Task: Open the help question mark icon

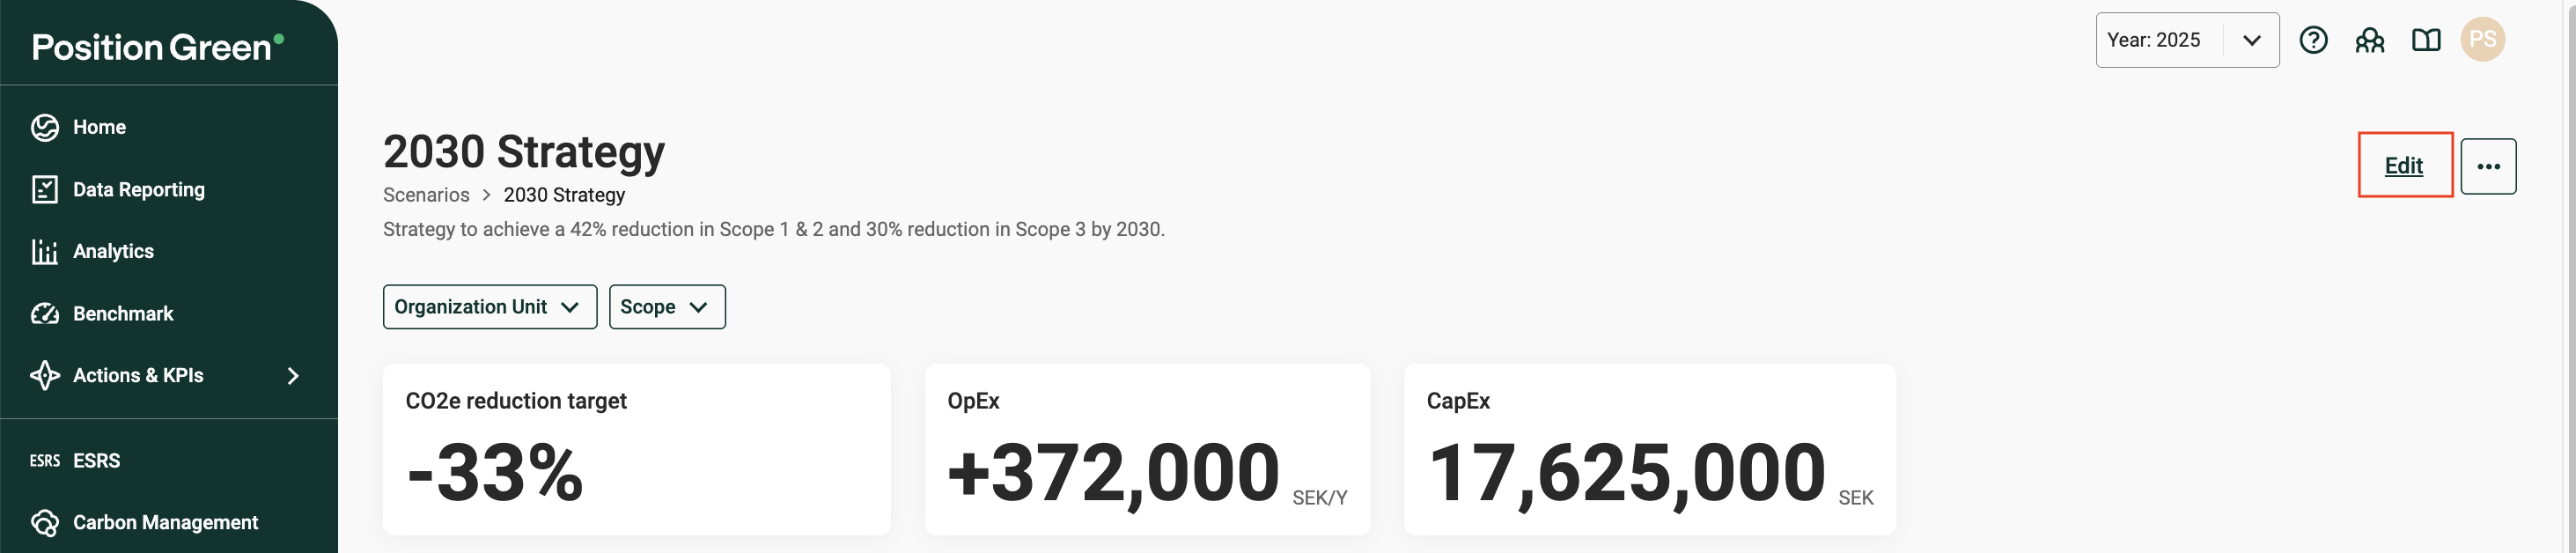Action: coord(2313,40)
